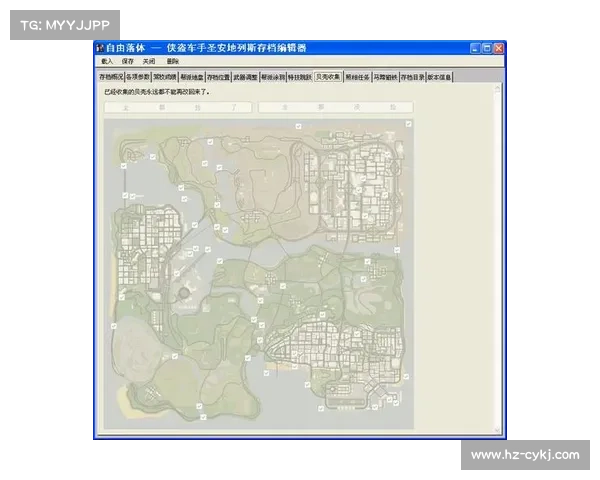This screenshot has width=600, height=480.
Task: Switch to the 各项参数 tab
Action: click(137, 76)
